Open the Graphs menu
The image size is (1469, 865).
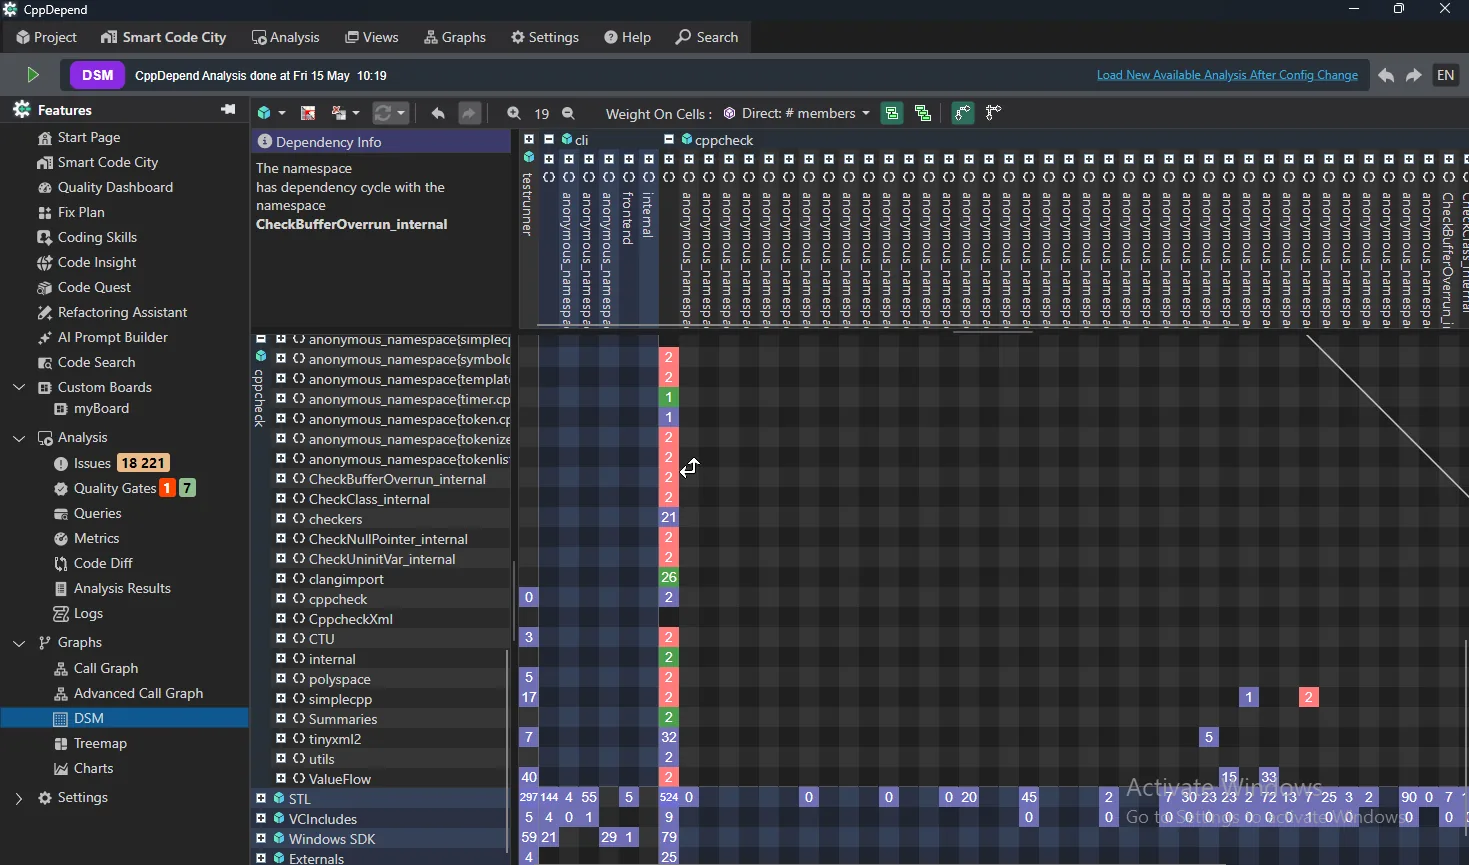pyautogui.click(x=455, y=37)
